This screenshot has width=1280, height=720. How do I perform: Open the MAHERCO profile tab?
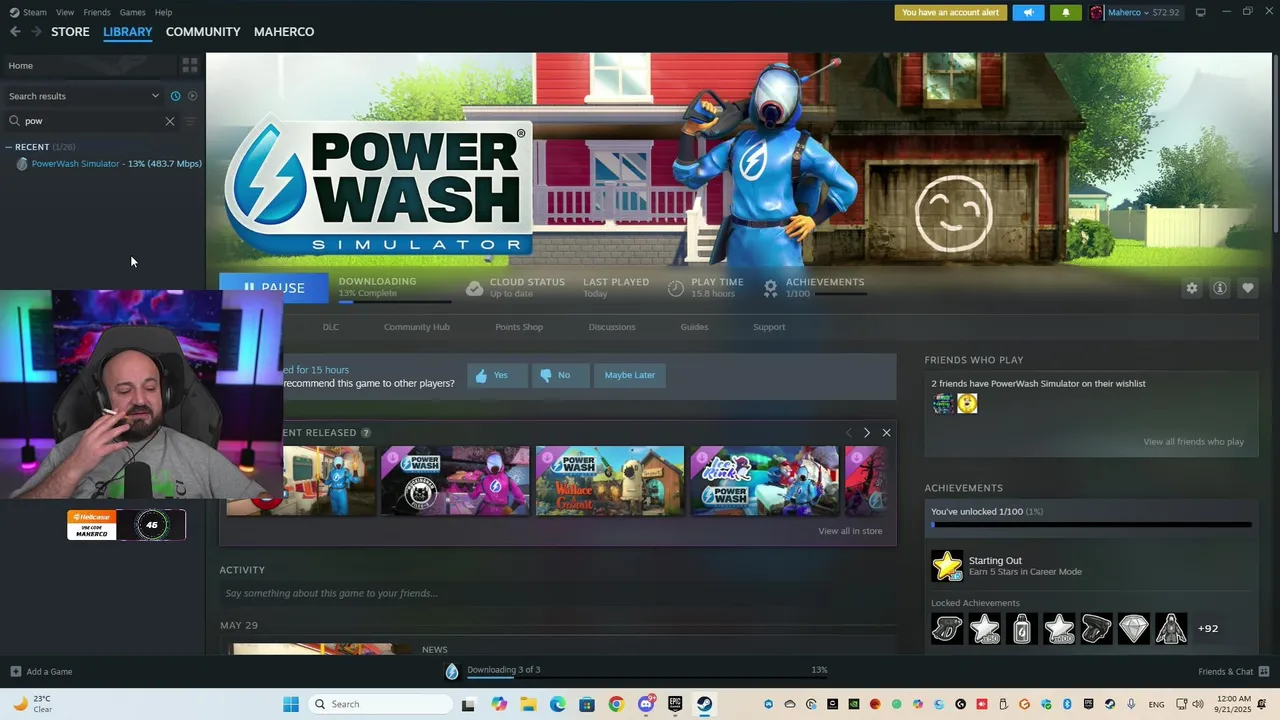[x=284, y=32]
